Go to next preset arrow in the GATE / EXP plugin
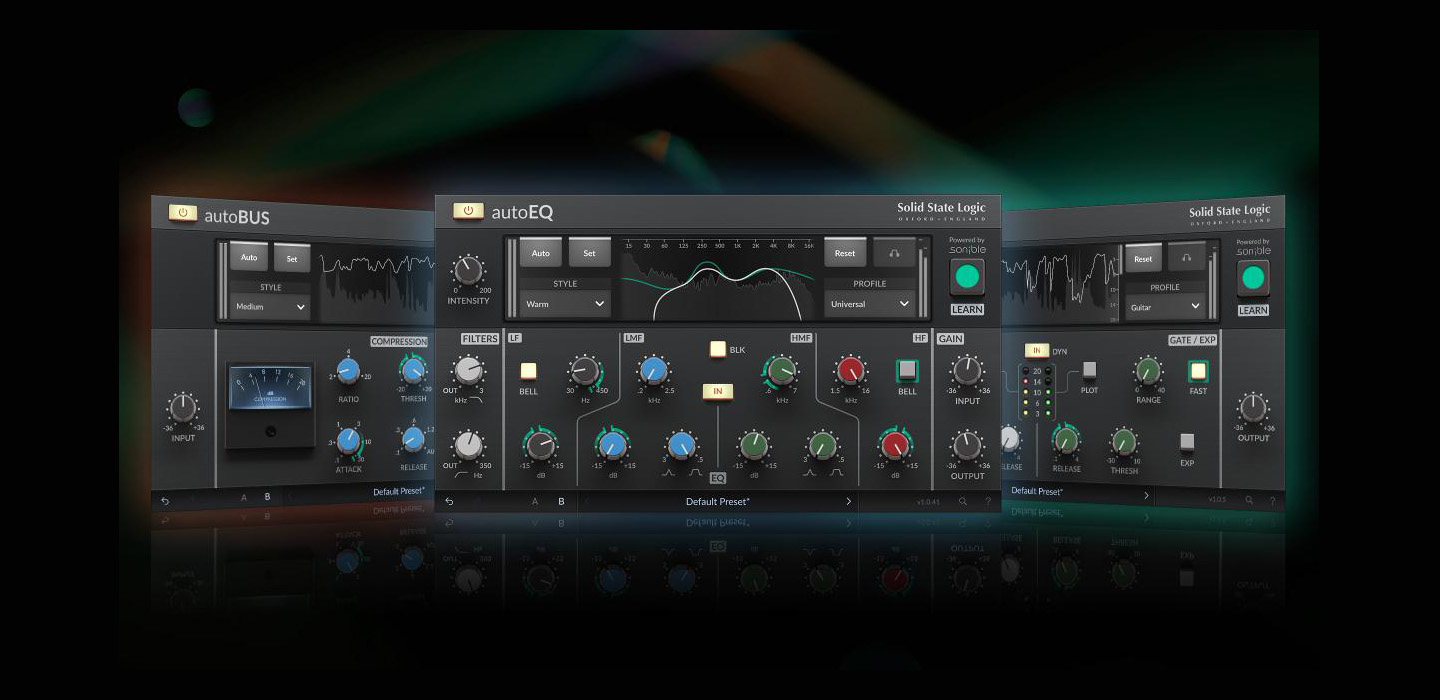The width and height of the screenshot is (1440, 700). 1146,495
